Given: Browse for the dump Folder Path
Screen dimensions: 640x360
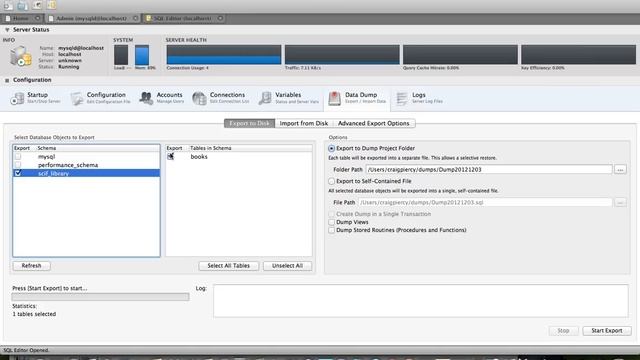Looking at the screenshot, I should point(620,169).
